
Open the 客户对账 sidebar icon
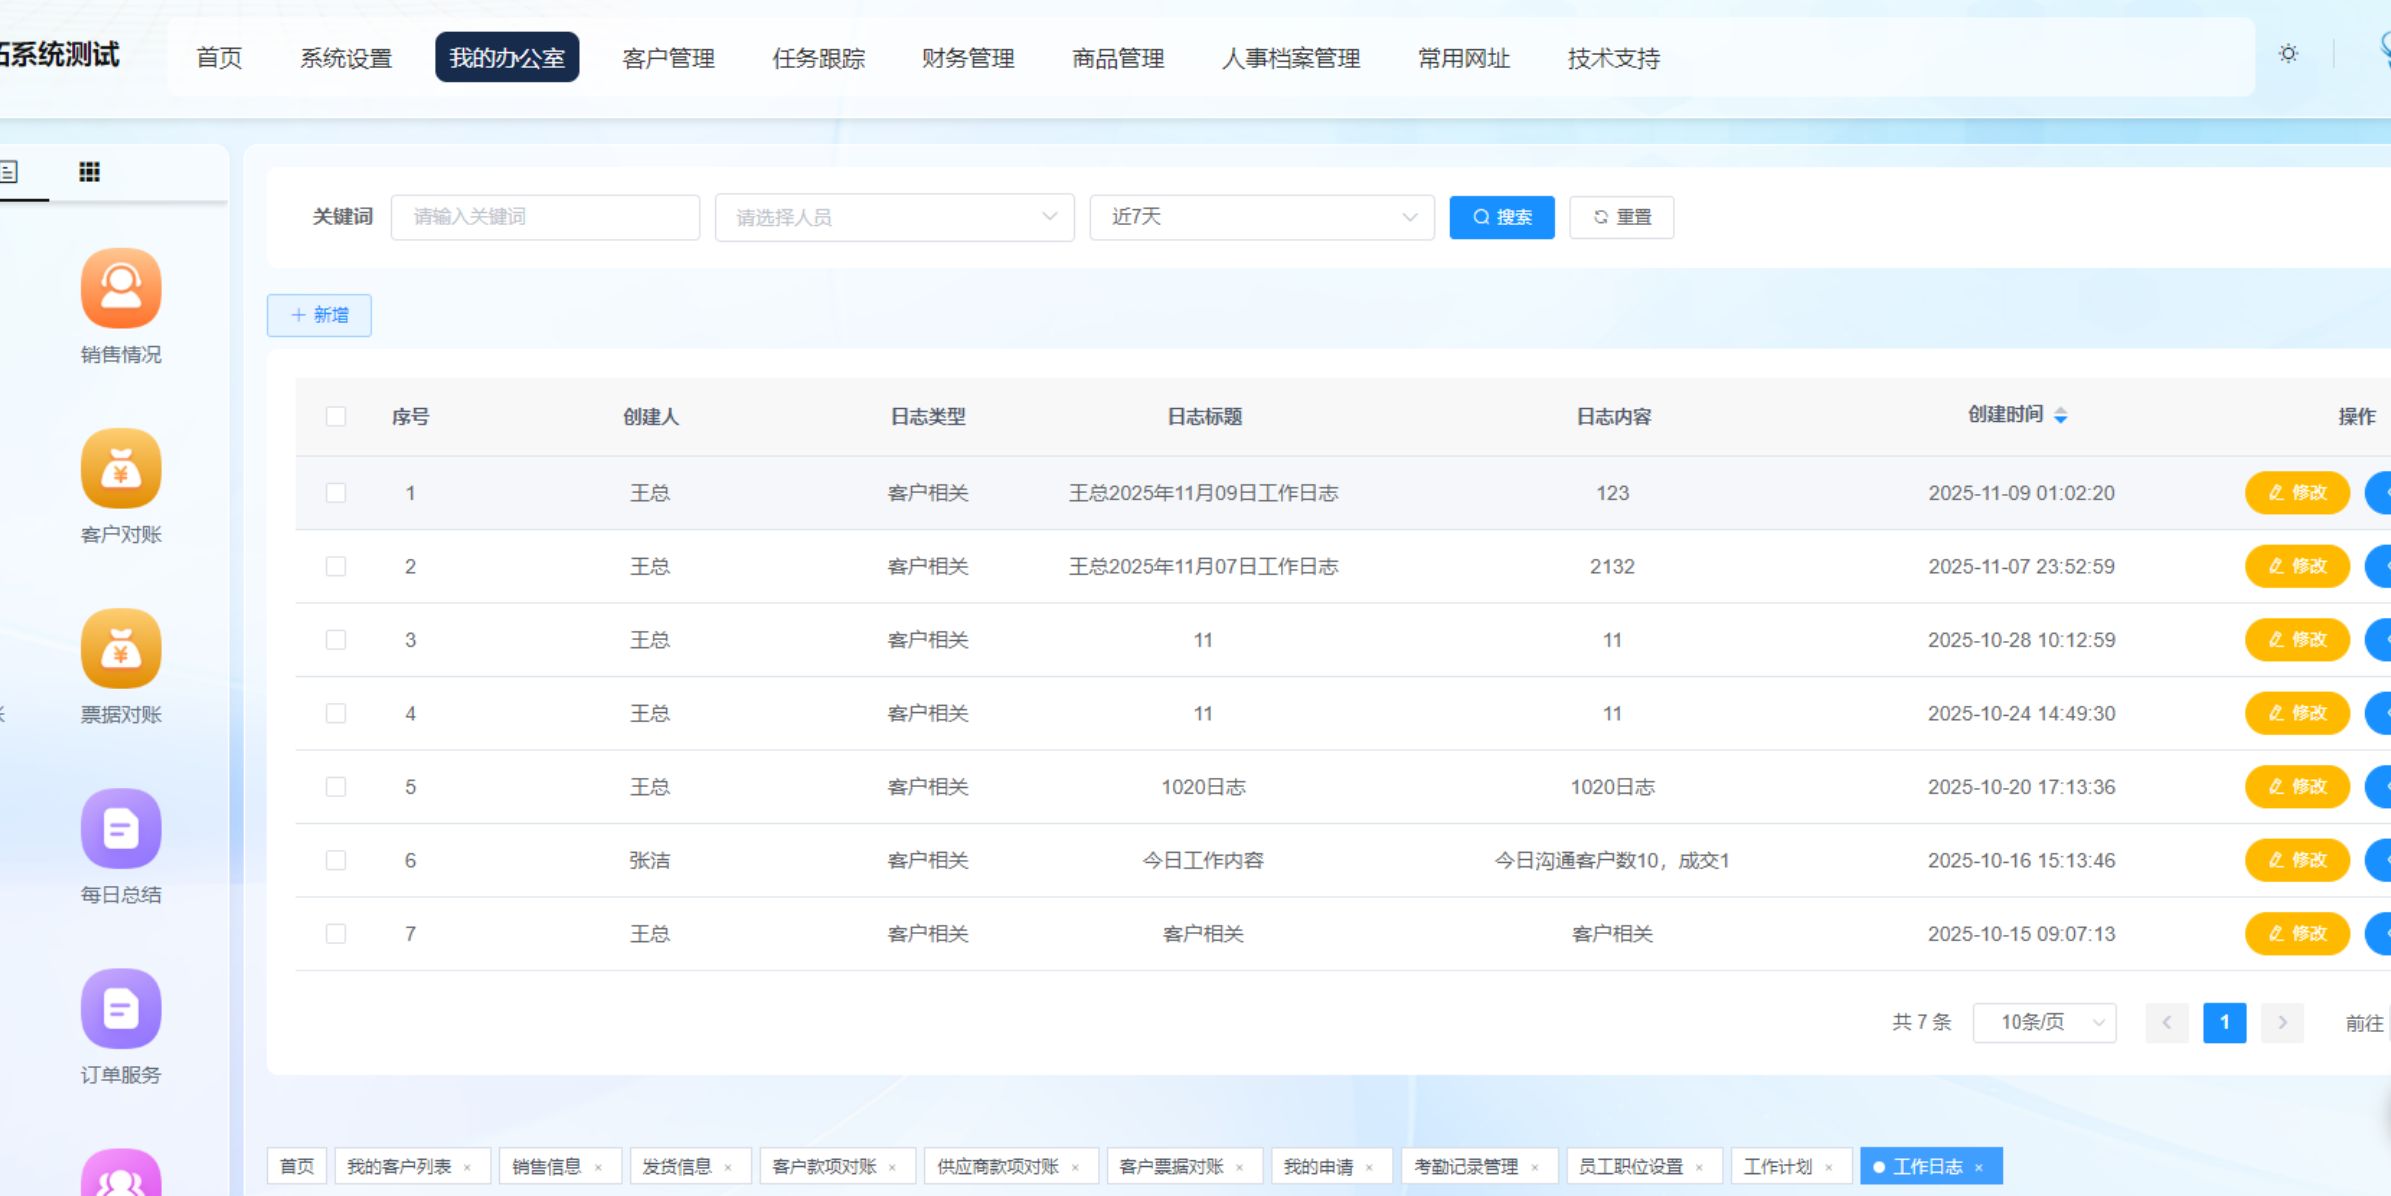tap(121, 468)
